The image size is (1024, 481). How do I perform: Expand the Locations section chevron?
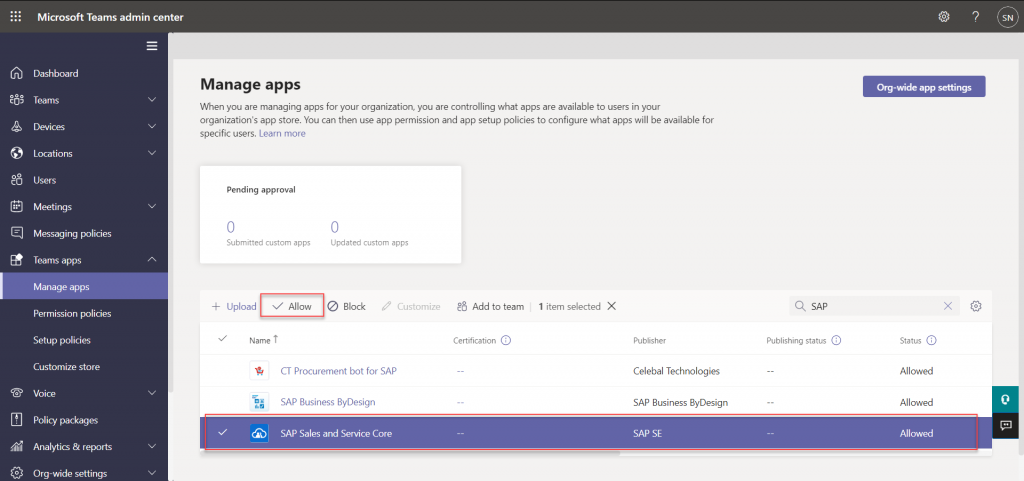[152, 153]
